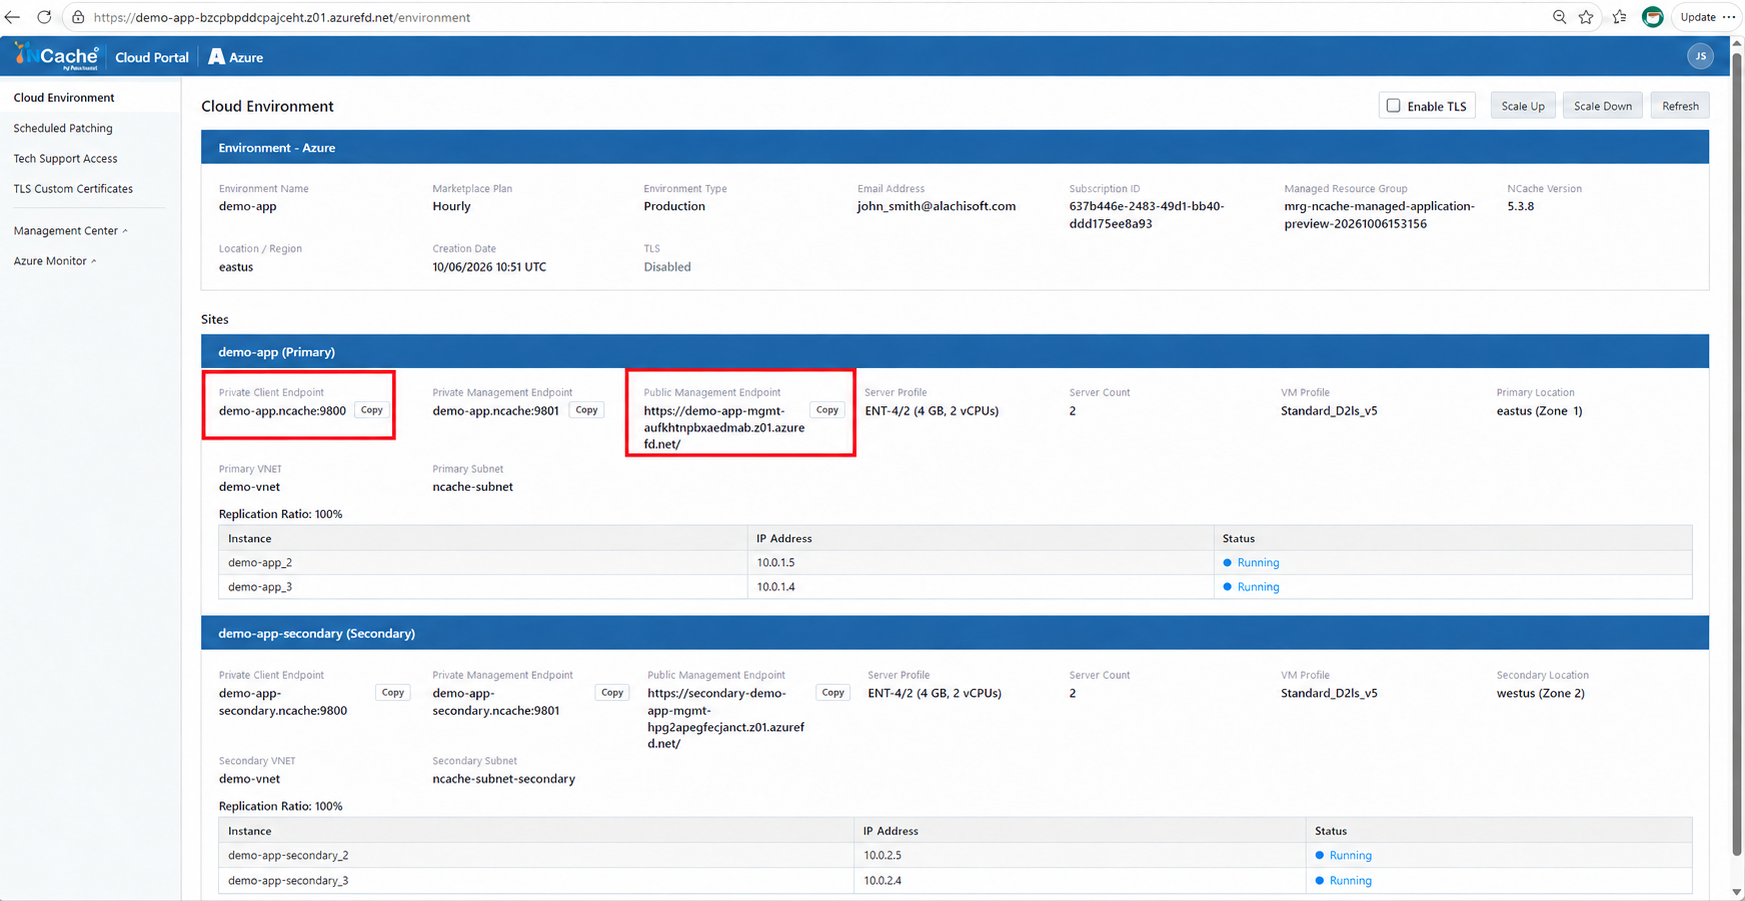Expand the Management Center menu

pyautogui.click(x=70, y=231)
